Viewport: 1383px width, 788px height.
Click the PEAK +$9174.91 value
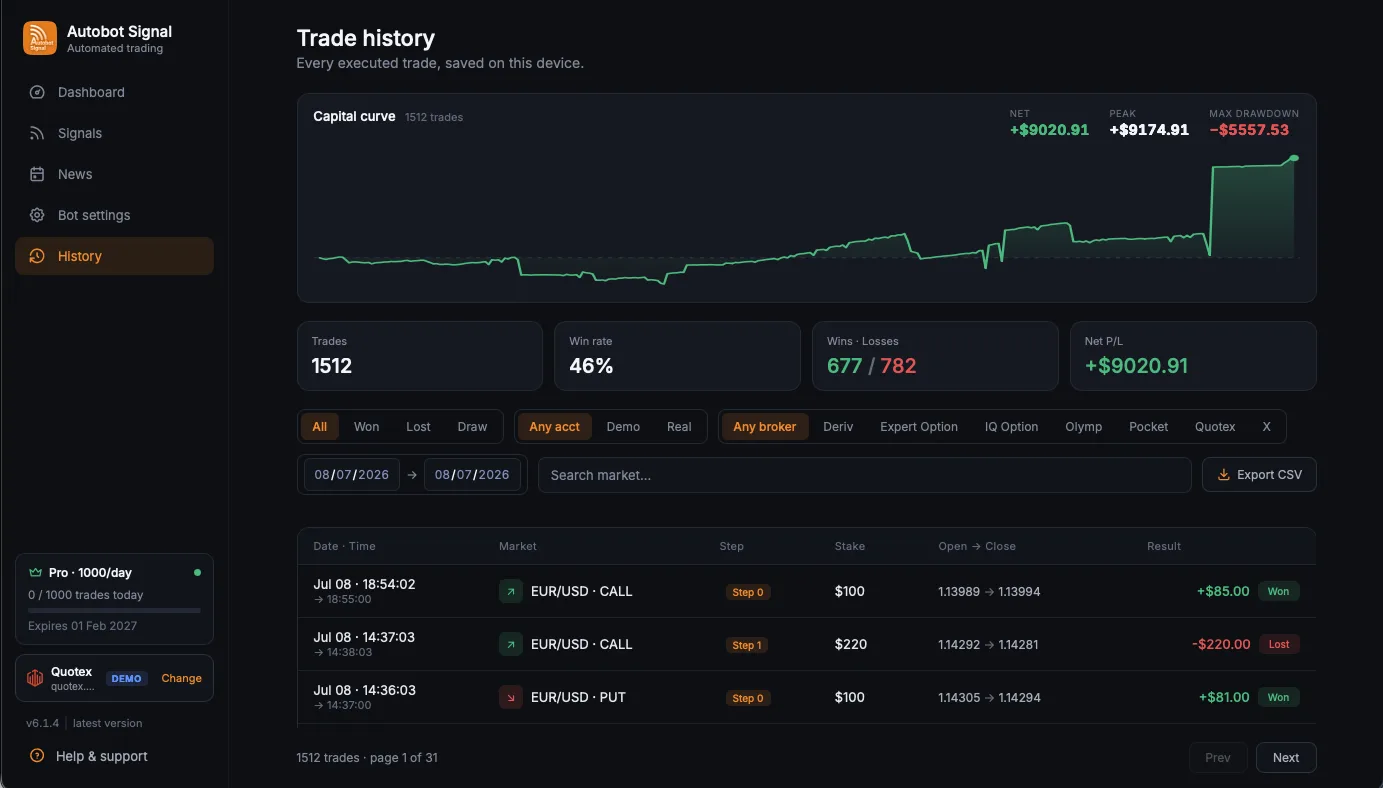coord(1149,130)
